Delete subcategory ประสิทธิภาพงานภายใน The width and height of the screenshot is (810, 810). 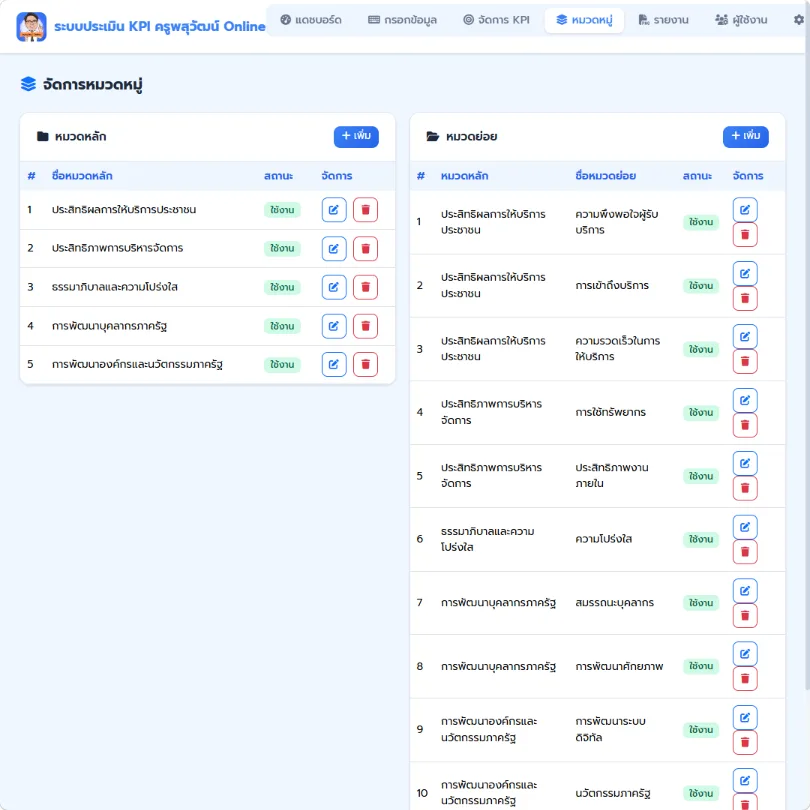pyautogui.click(x=745, y=488)
